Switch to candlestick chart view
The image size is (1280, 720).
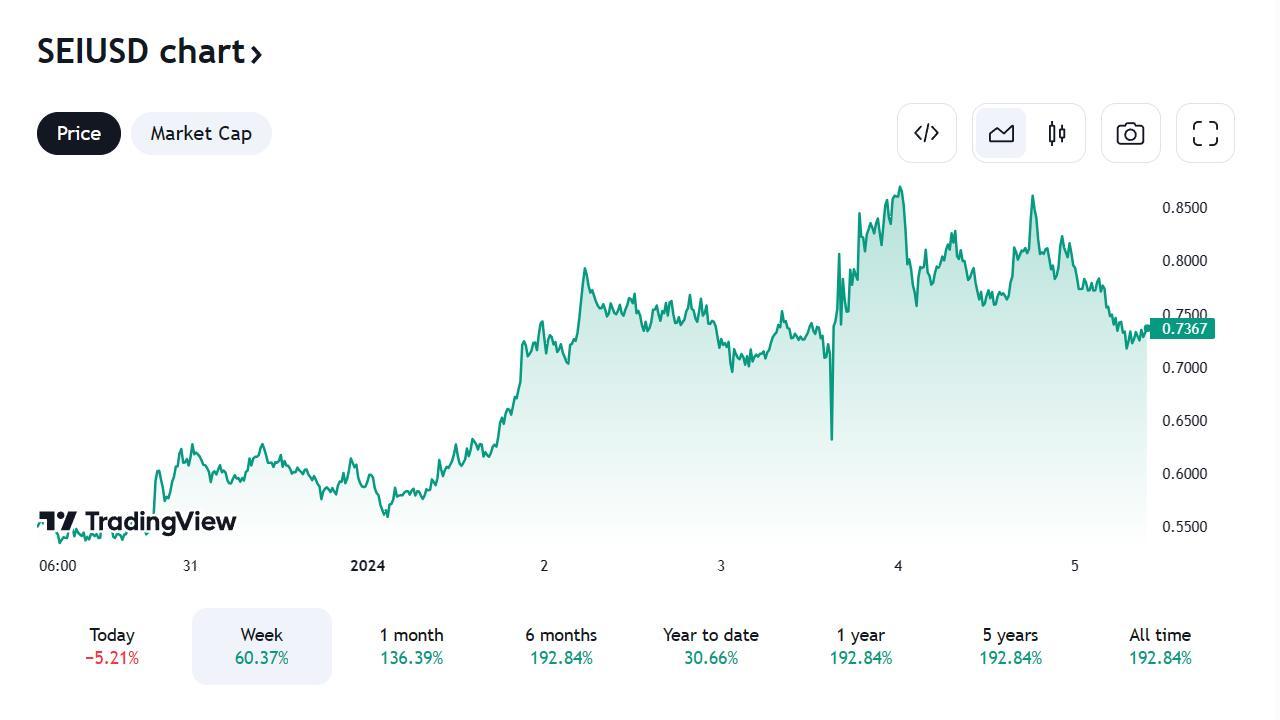1057,133
